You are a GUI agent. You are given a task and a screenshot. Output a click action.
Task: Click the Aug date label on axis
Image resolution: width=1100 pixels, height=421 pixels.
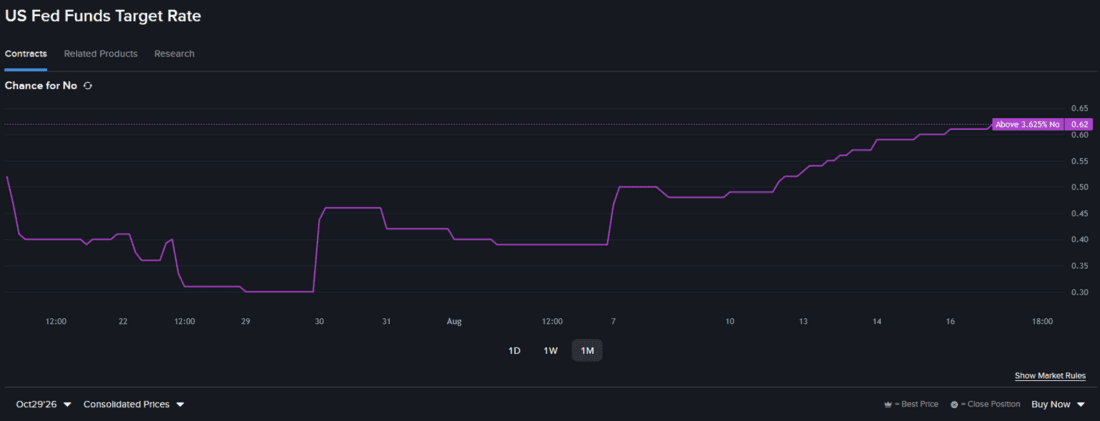point(455,321)
